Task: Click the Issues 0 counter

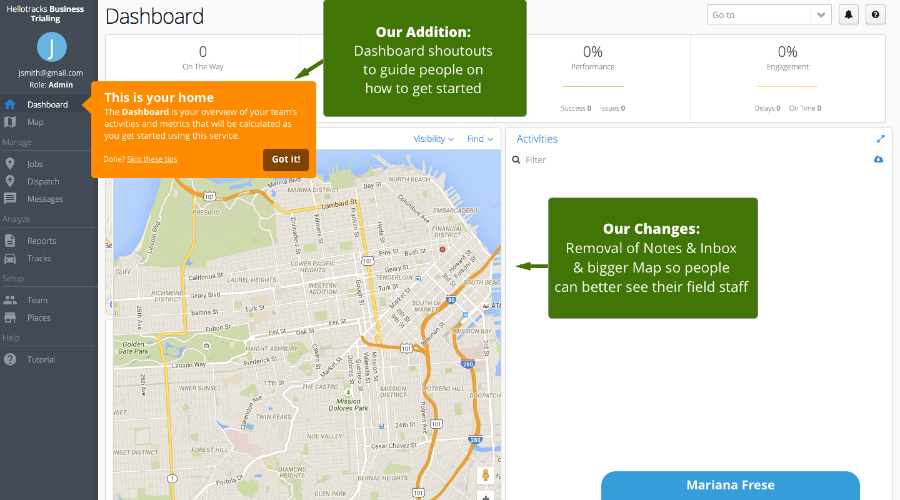Action: point(612,108)
